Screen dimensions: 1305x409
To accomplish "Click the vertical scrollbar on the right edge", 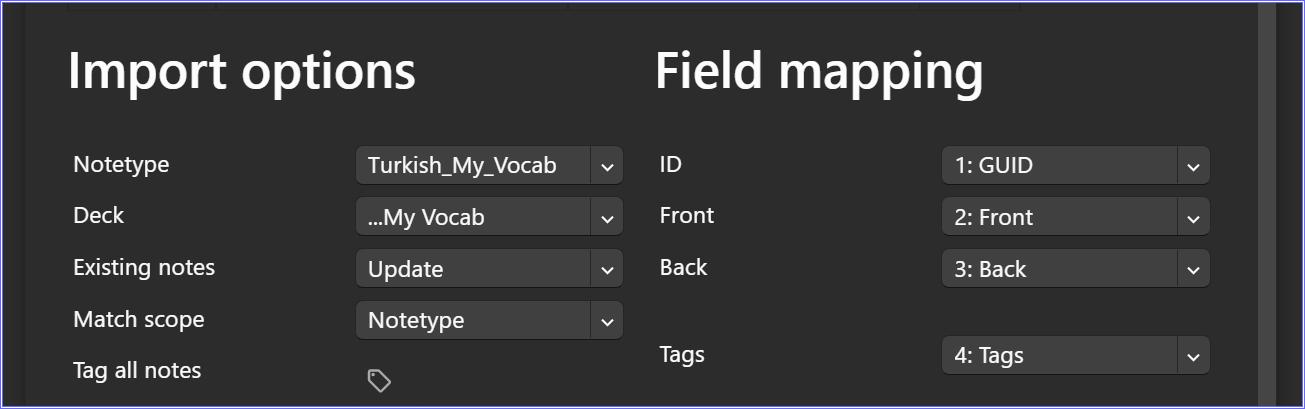I will (x=1267, y=200).
